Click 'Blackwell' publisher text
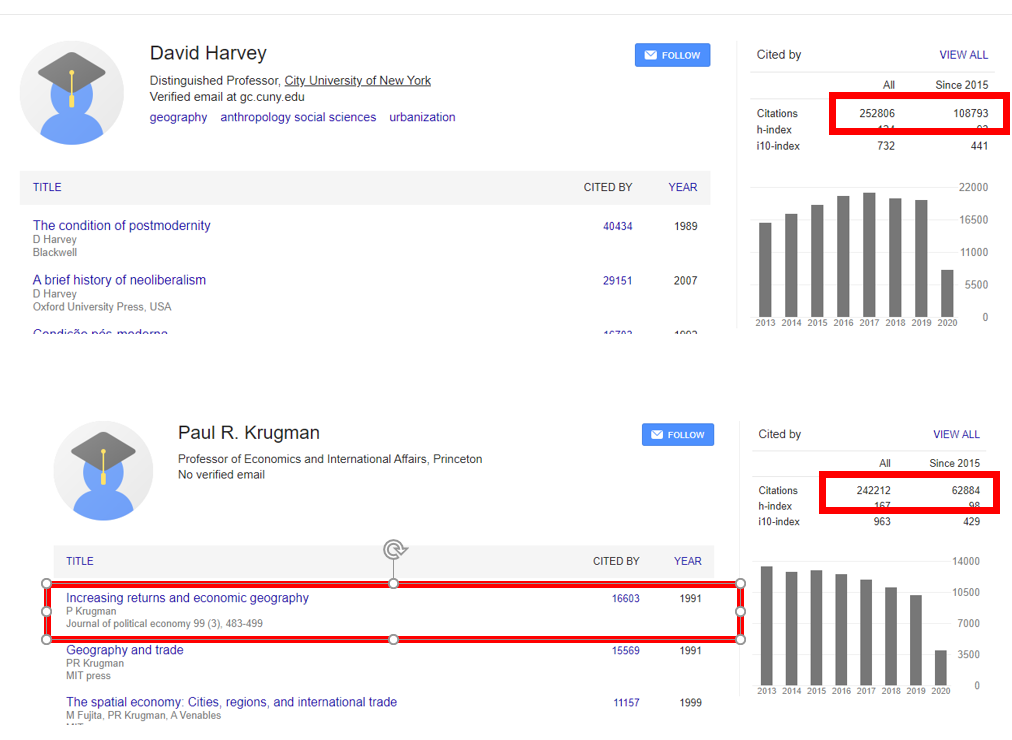The height and width of the screenshot is (740, 1012). pyautogui.click(x=55, y=252)
